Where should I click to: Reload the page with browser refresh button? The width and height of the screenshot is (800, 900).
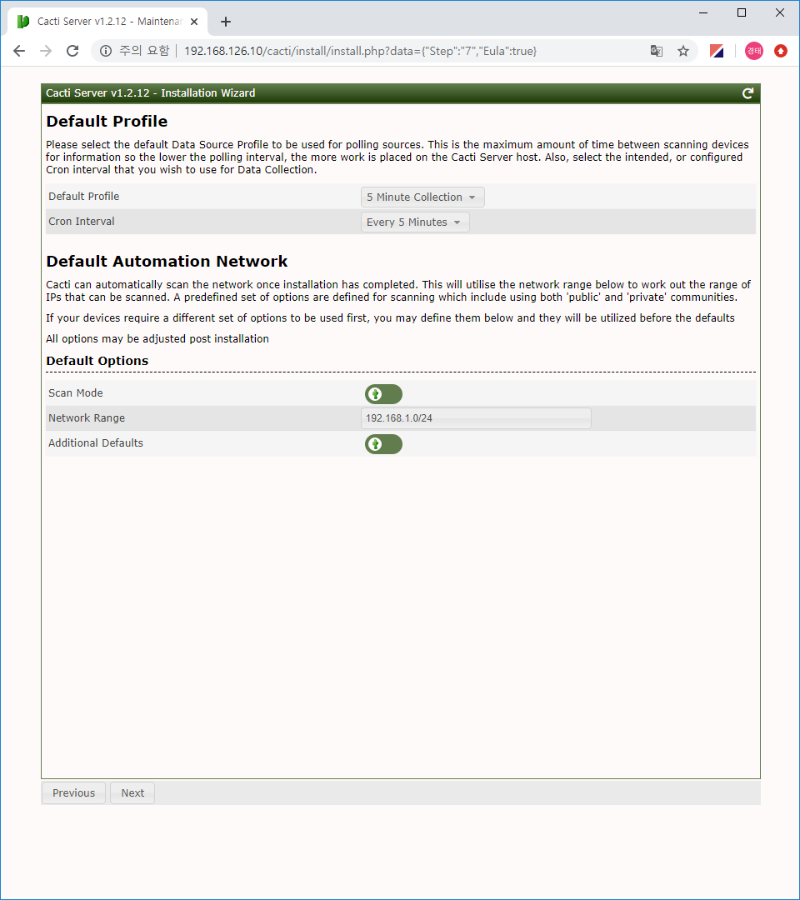(x=71, y=51)
